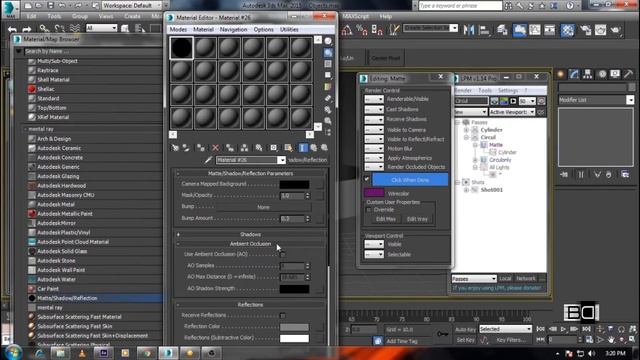The image size is (640, 360).
Task: Click the Bump map None button
Action: coord(263,207)
